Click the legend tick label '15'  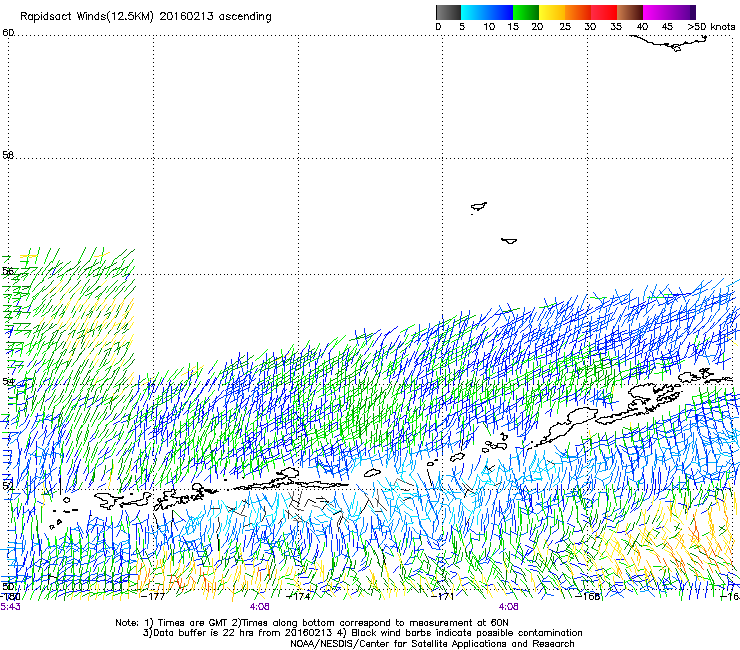[x=513, y=26]
